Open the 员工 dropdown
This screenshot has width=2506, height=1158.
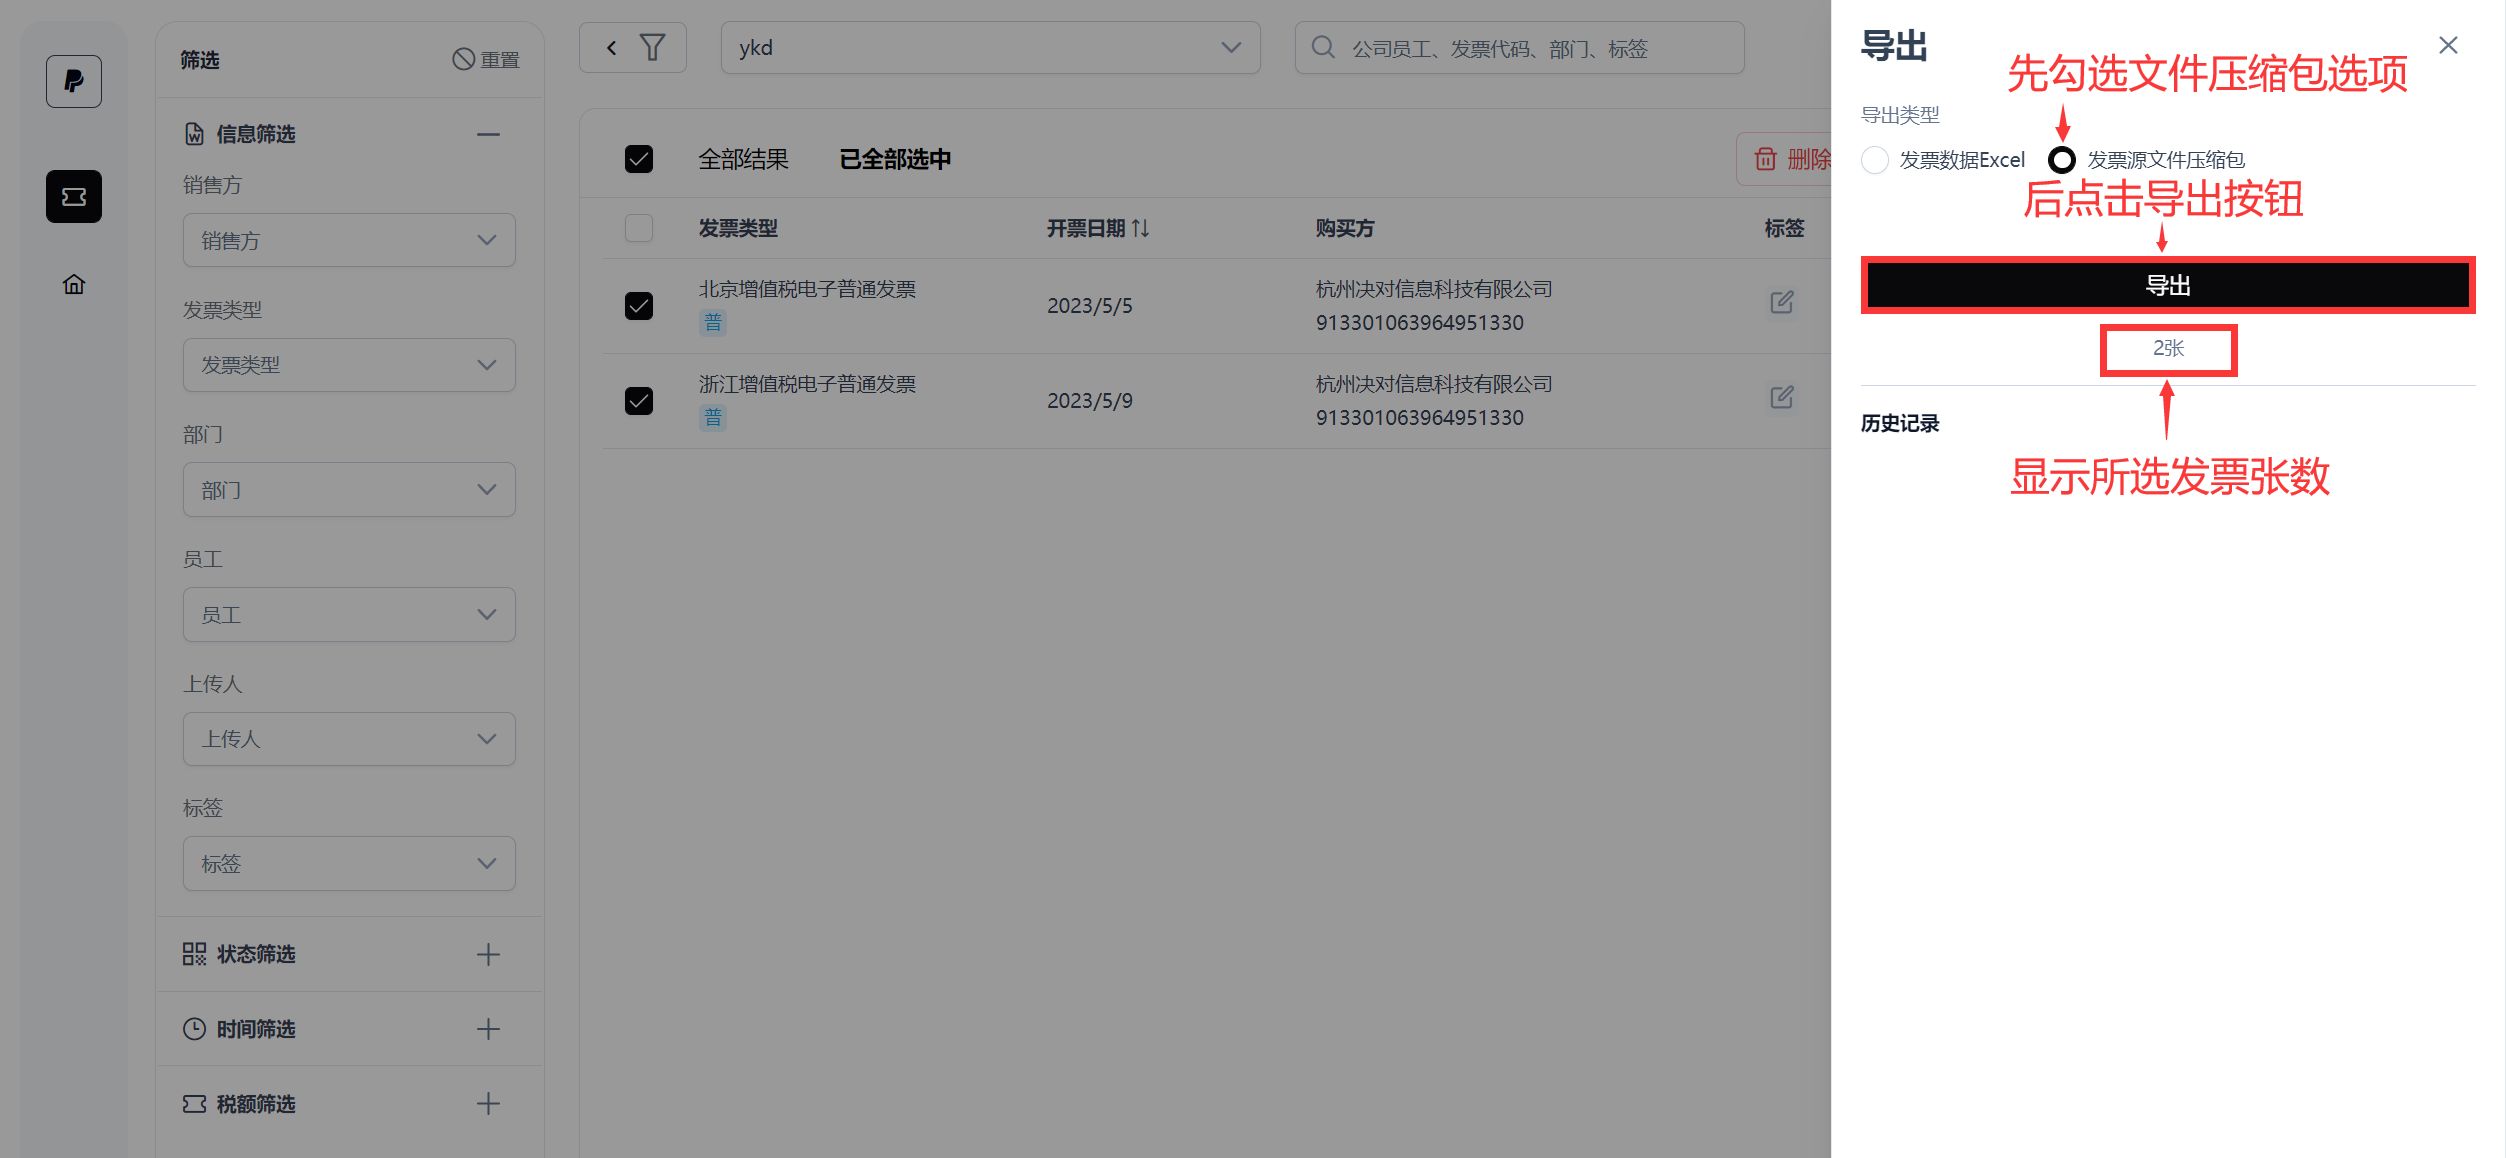pos(349,615)
